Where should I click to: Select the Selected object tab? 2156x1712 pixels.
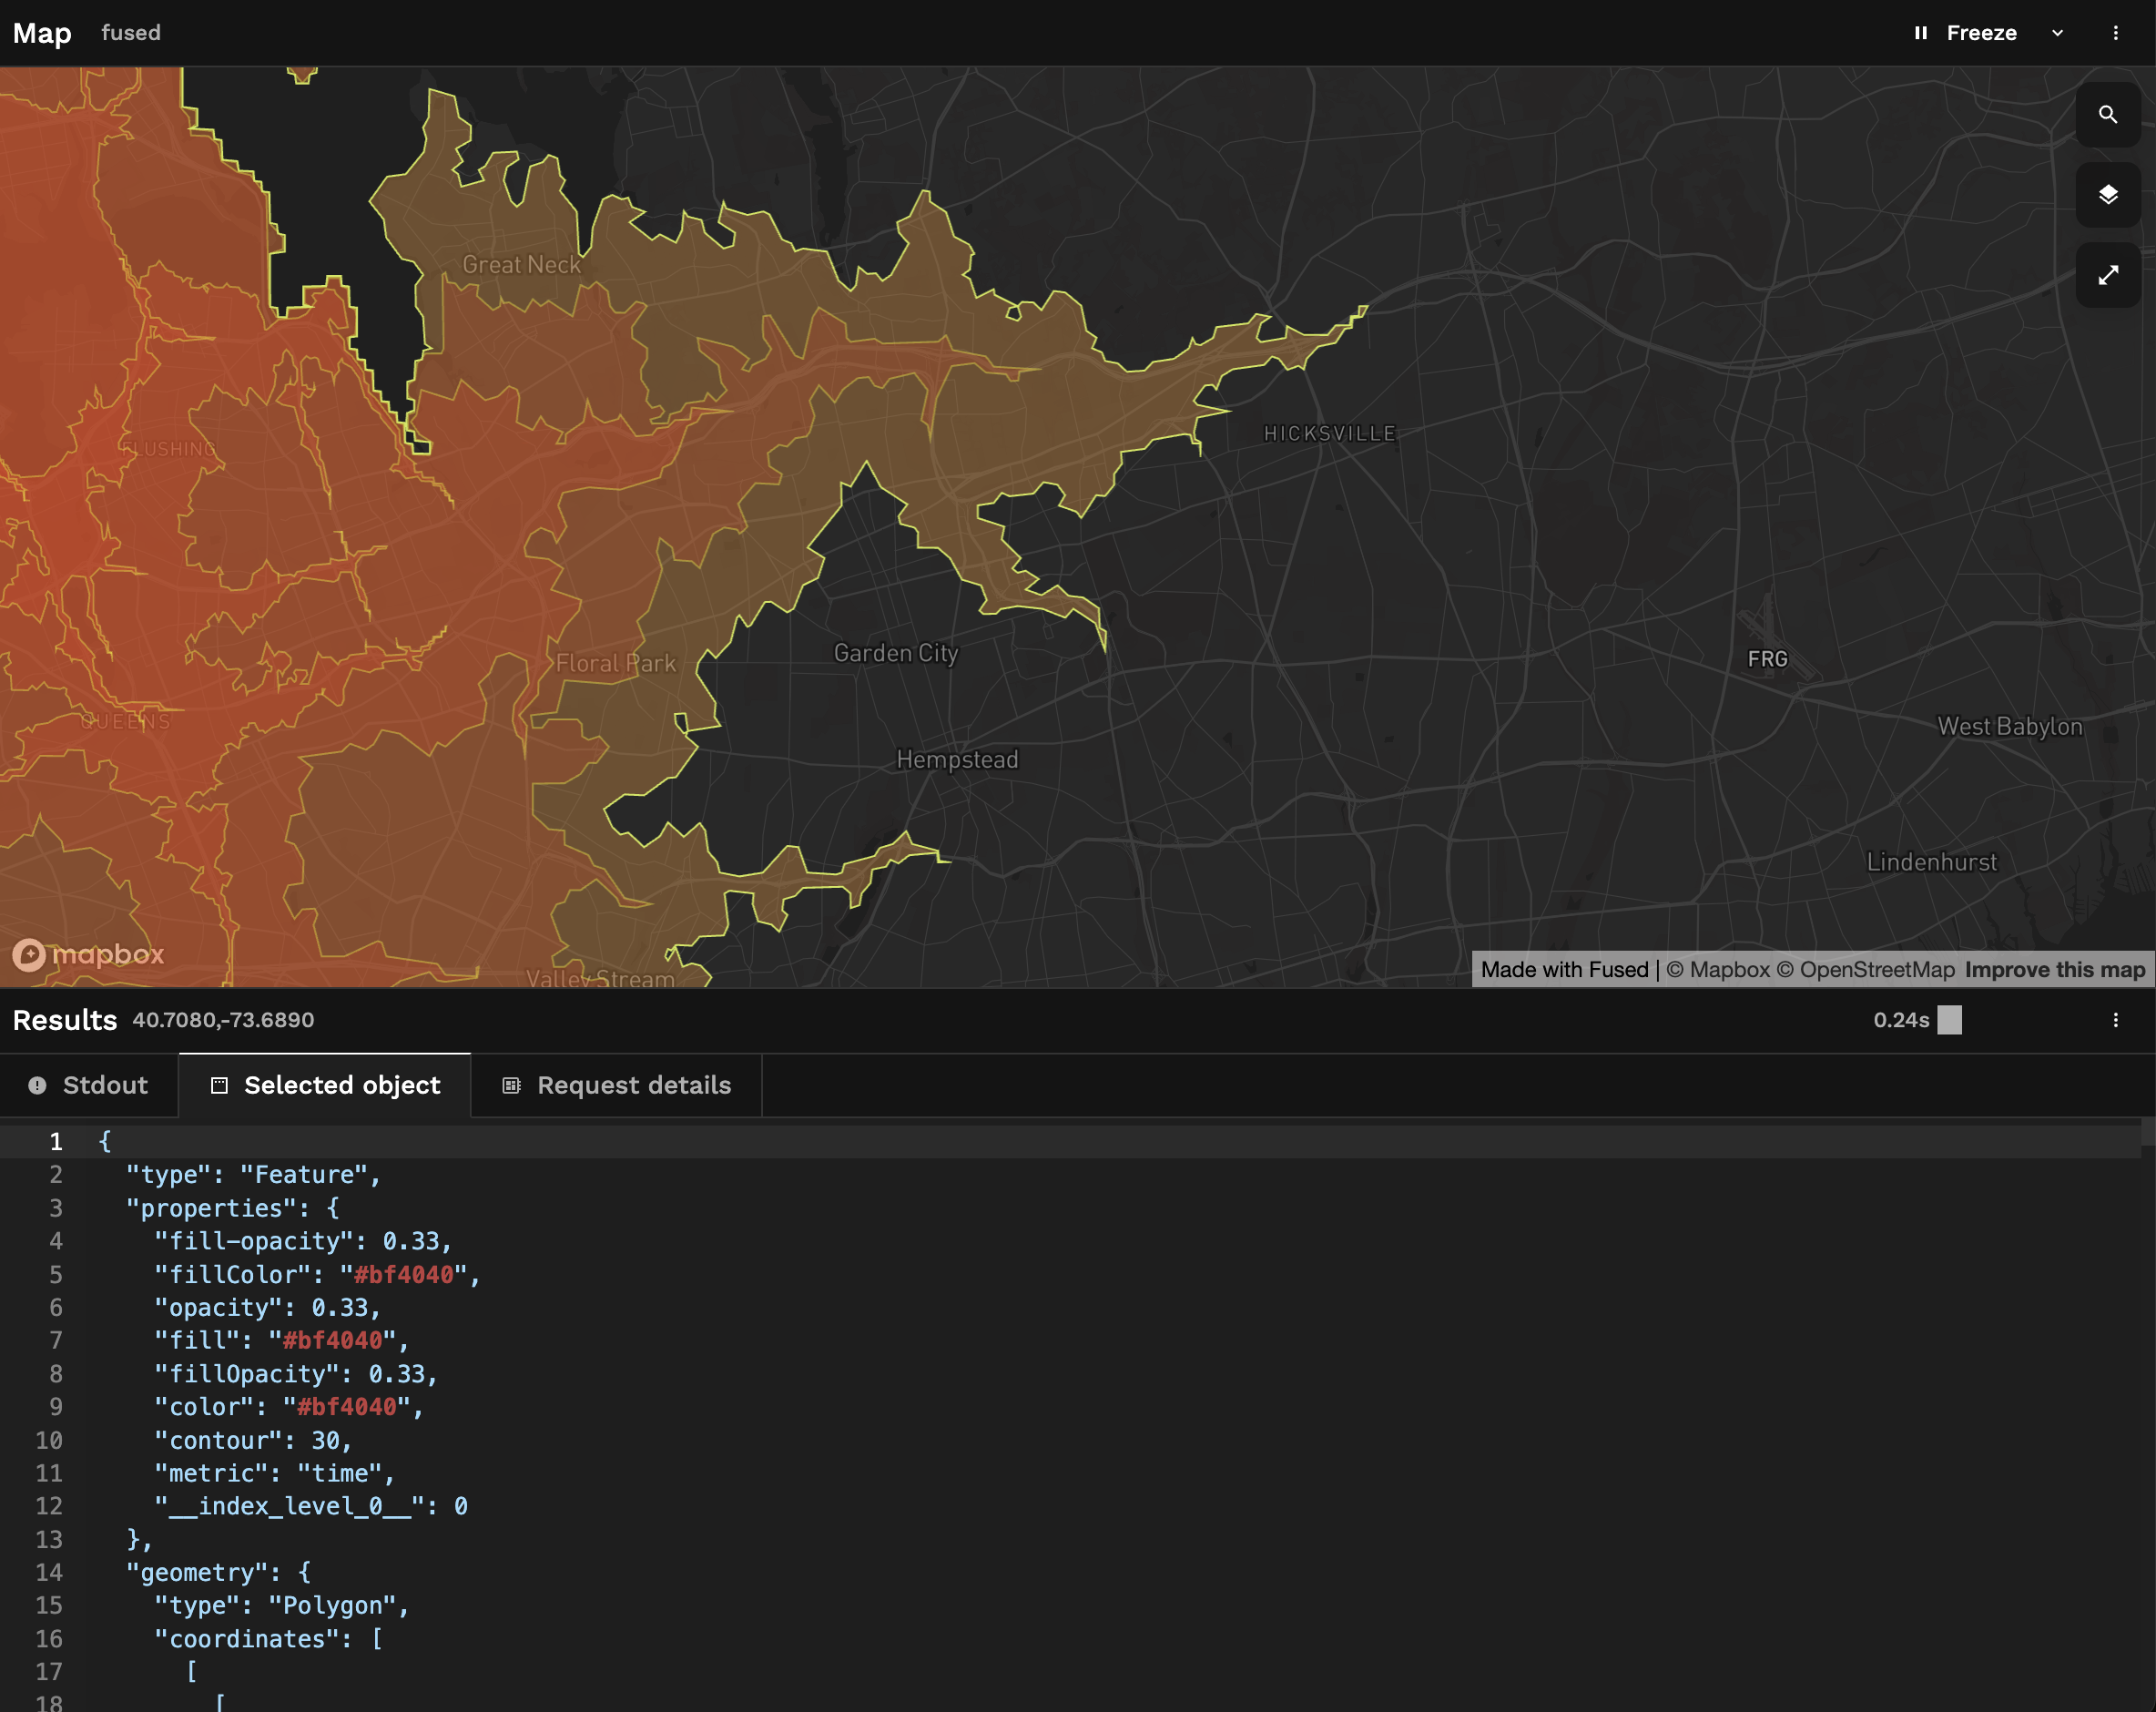click(325, 1085)
